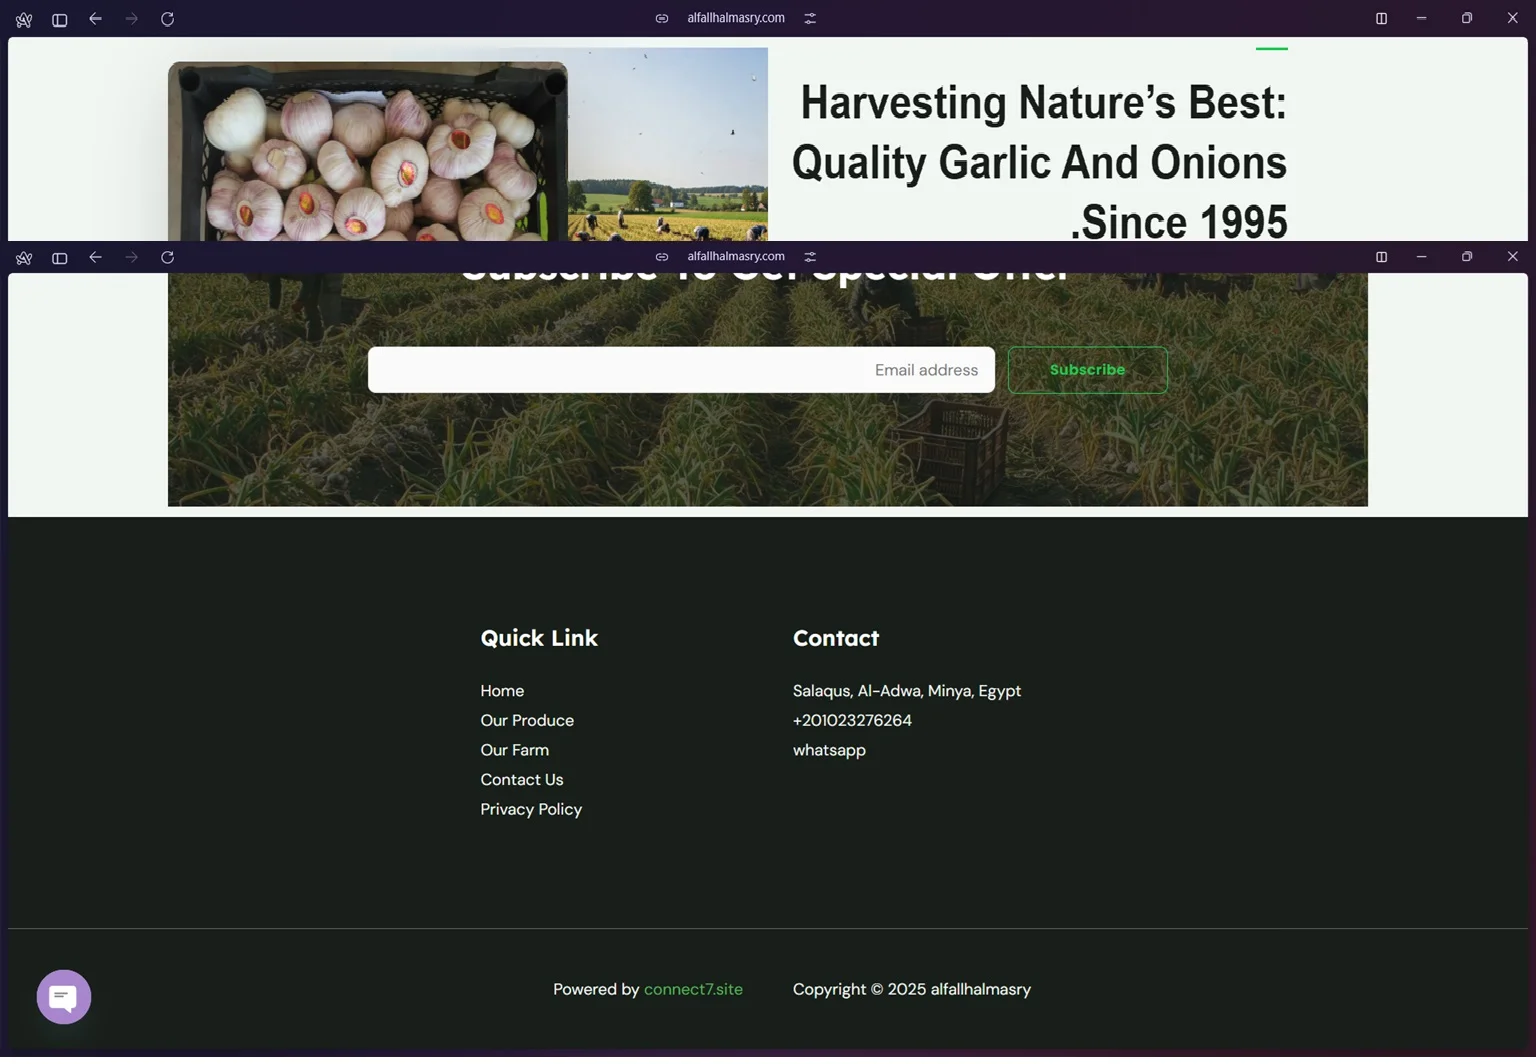
Task: Open the Home quick link
Action: click(502, 691)
